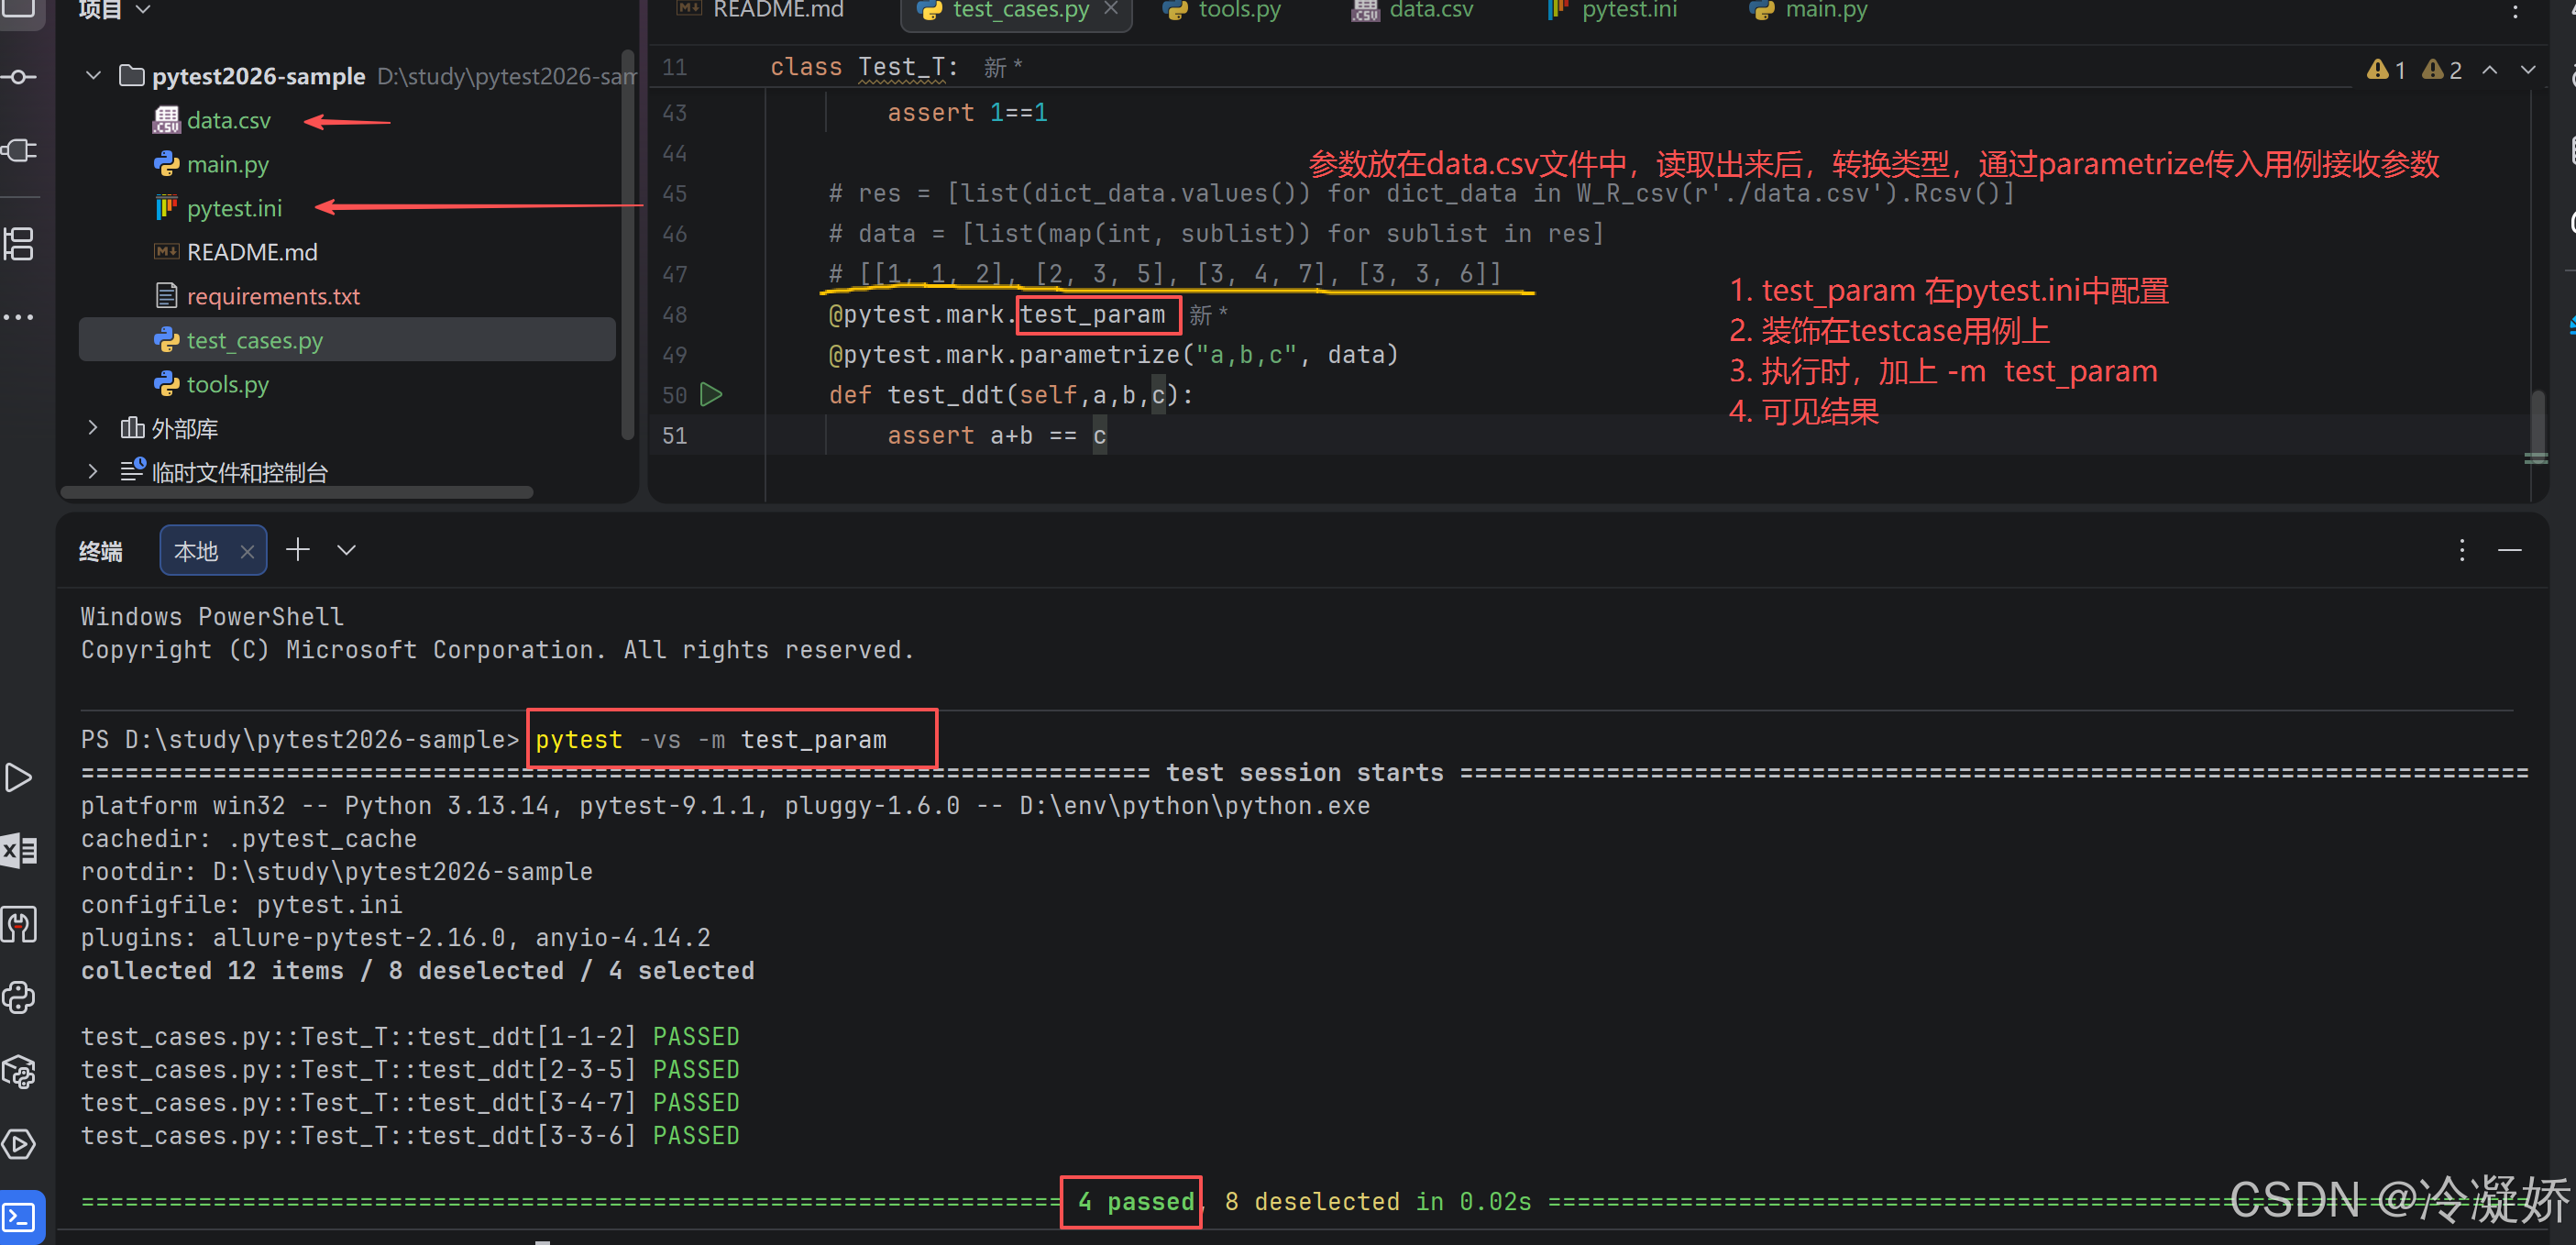The height and width of the screenshot is (1245, 2576).
Task: Switch to the README.md tab
Action: [761, 10]
